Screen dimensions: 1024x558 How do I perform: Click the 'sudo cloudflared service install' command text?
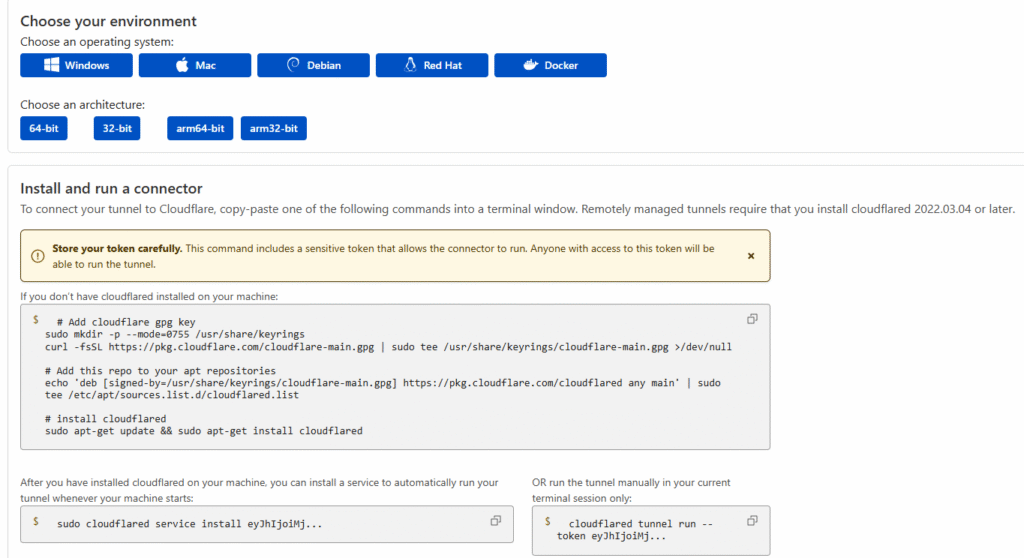coord(189,524)
